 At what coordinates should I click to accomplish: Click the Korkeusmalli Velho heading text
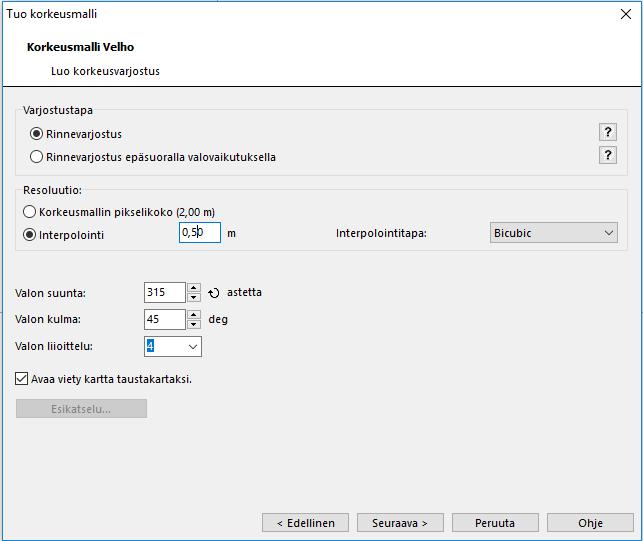click(80, 47)
